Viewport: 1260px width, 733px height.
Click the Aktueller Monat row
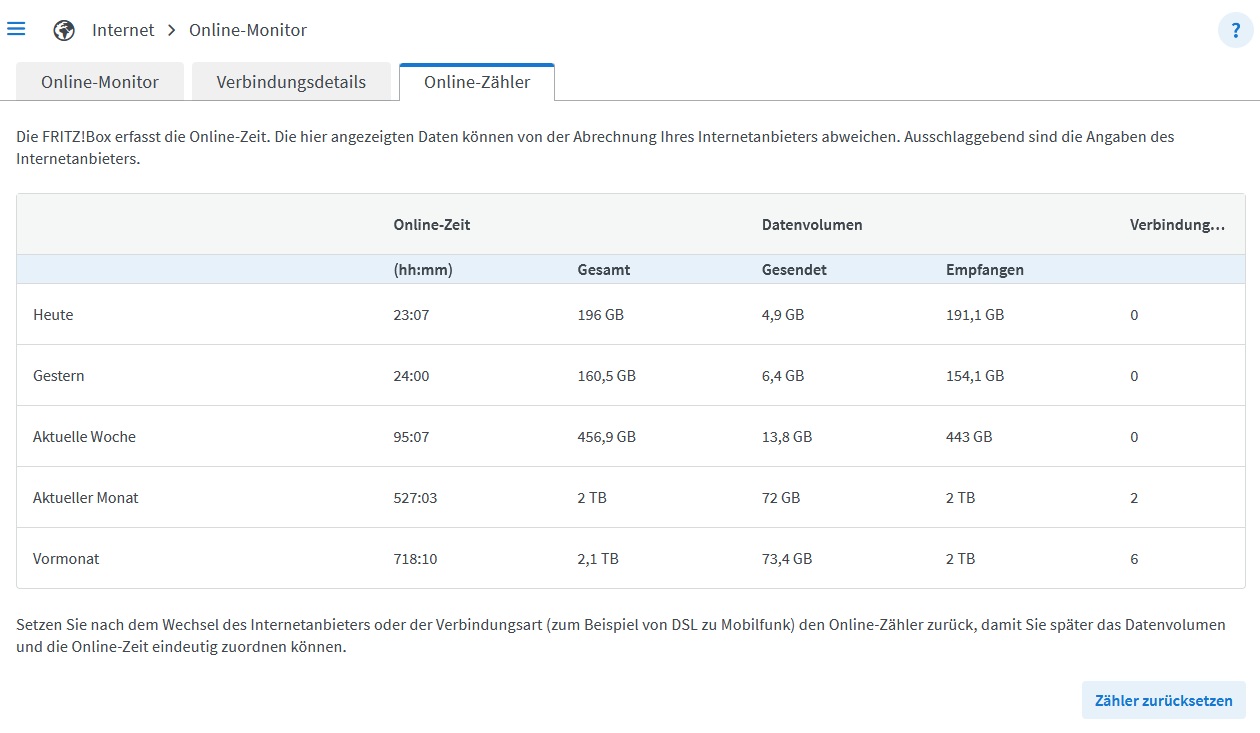(x=86, y=498)
